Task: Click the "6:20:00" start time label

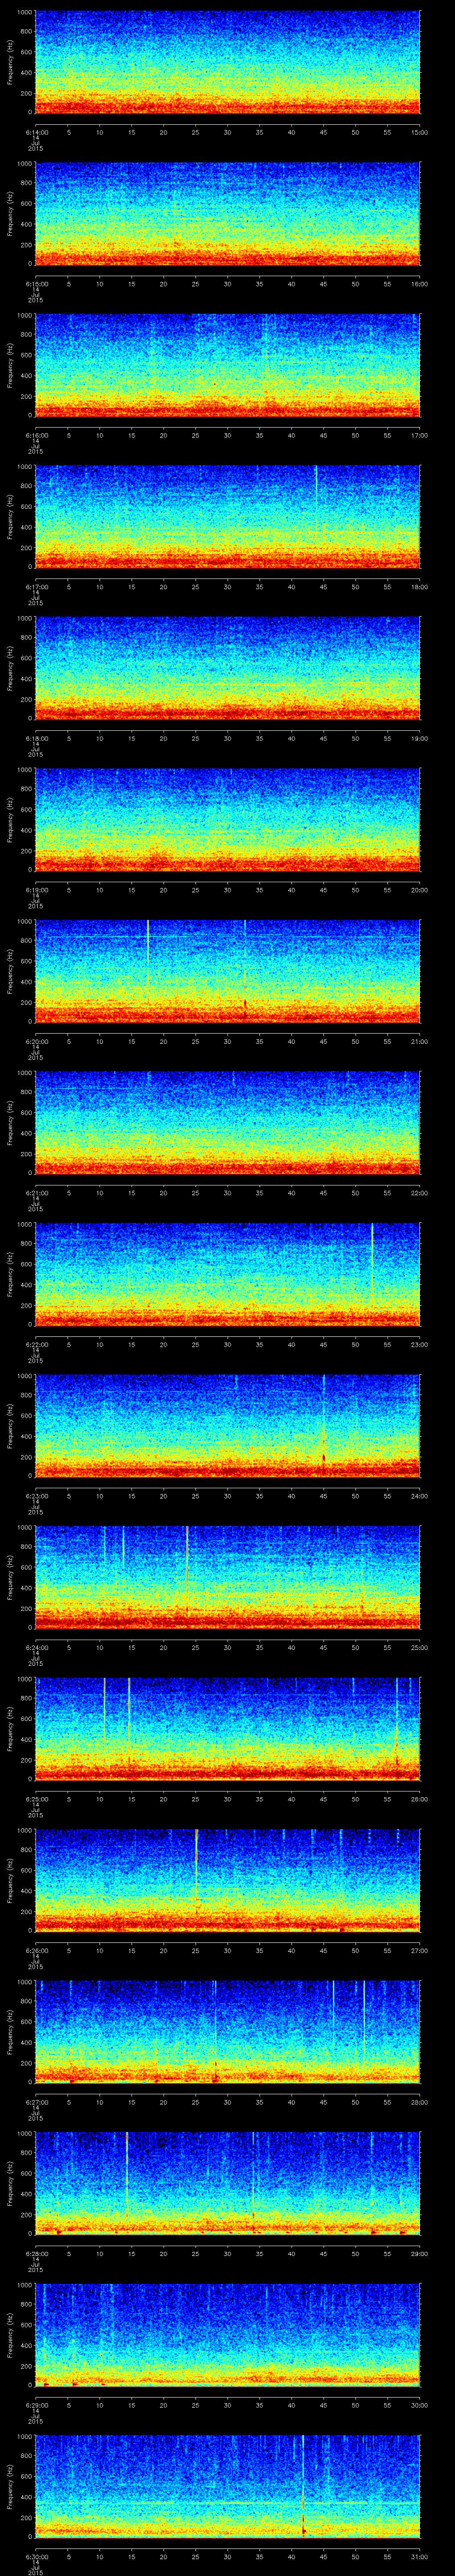Action: (36, 1041)
